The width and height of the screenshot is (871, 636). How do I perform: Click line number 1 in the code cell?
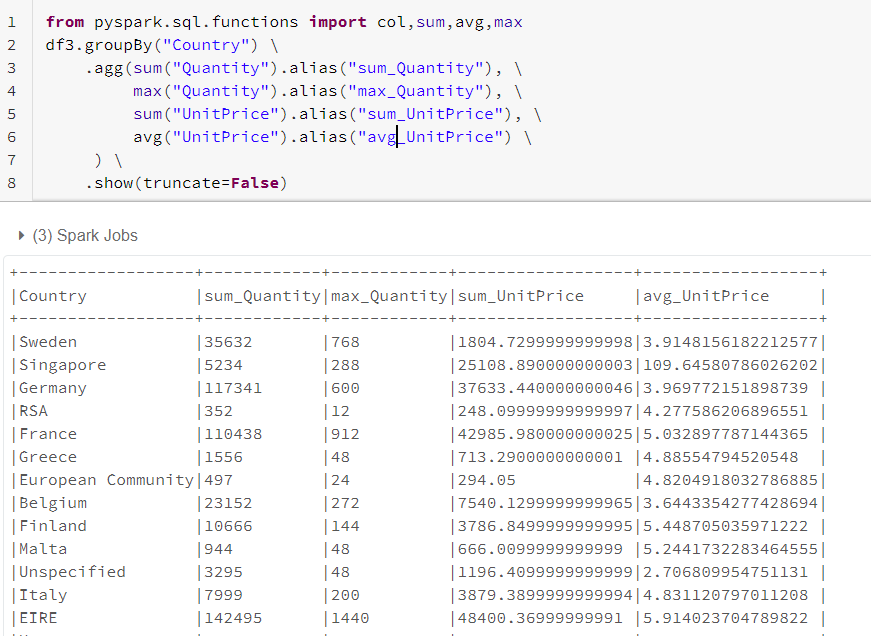(10, 21)
